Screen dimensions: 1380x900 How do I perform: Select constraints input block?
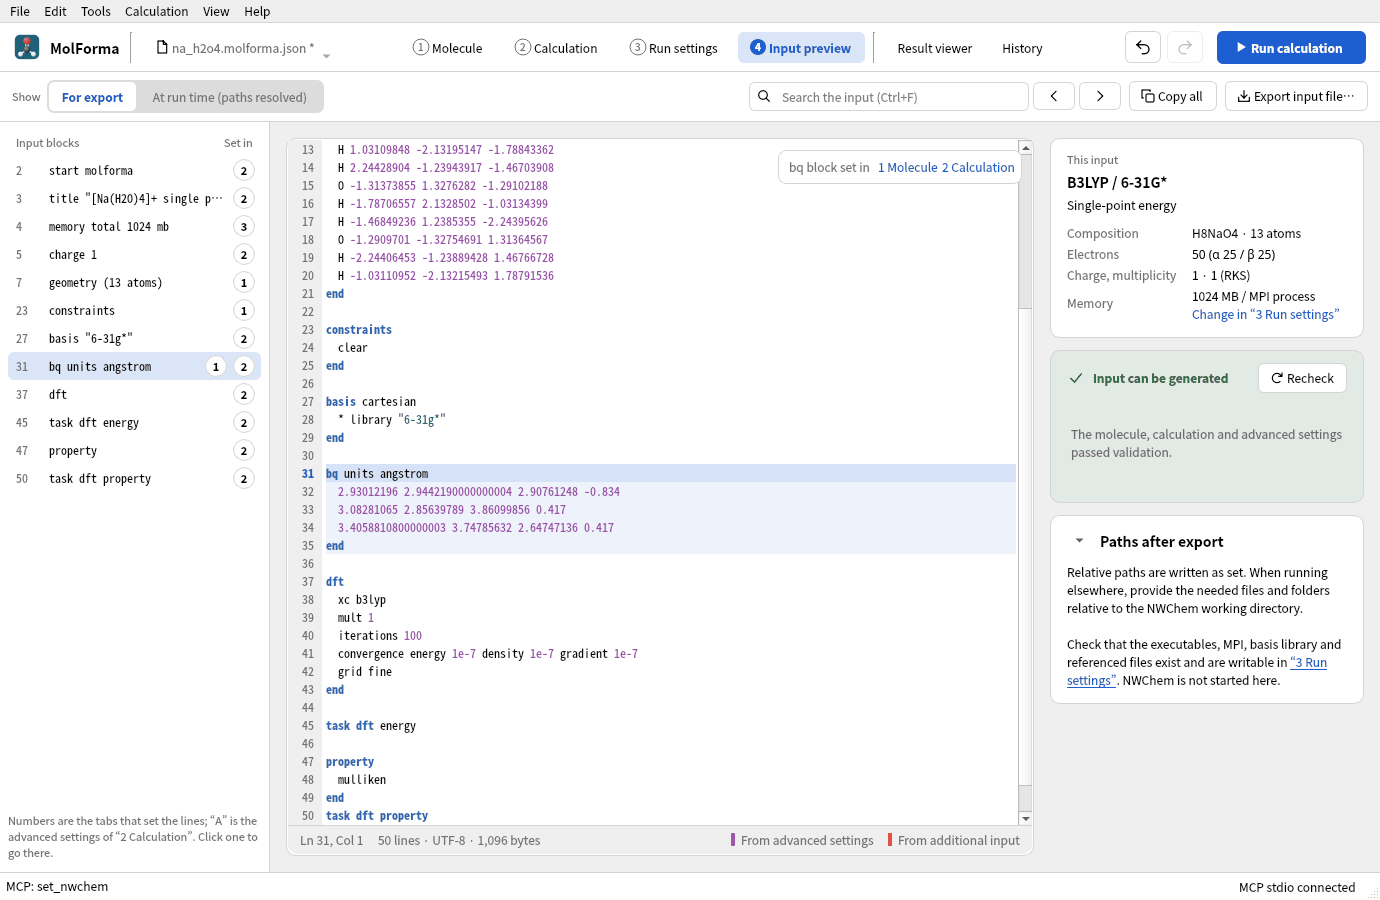(x=134, y=310)
